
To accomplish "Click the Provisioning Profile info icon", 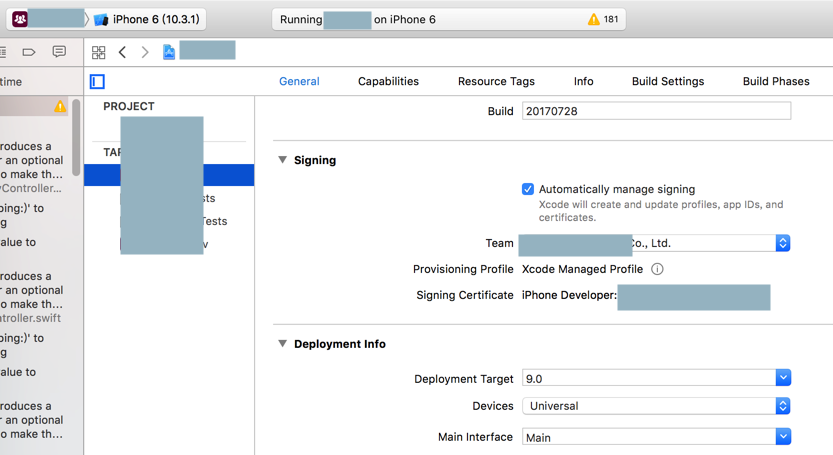I will (657, 269).
